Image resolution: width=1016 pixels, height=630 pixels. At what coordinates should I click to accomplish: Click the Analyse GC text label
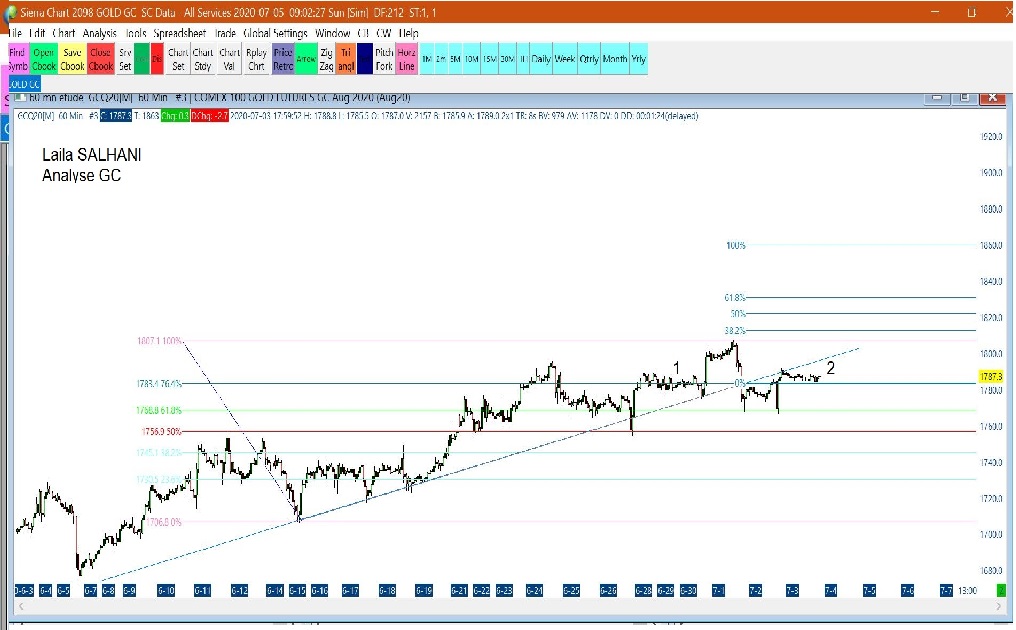(82, 176)
